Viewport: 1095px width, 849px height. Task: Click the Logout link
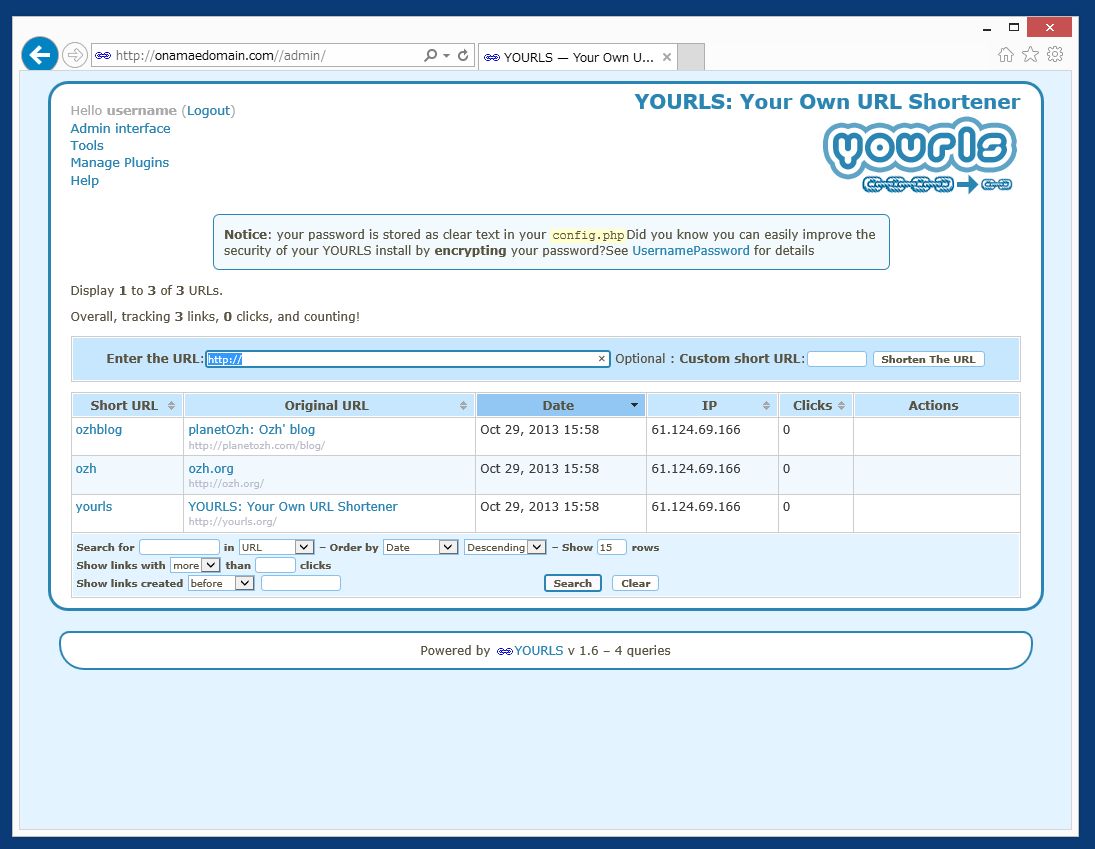[208, 110]
